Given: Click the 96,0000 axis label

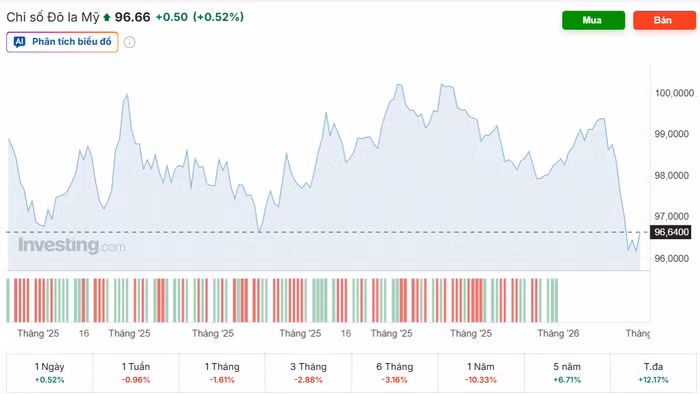Looking at the screenshot, I should tap(671, 258).
